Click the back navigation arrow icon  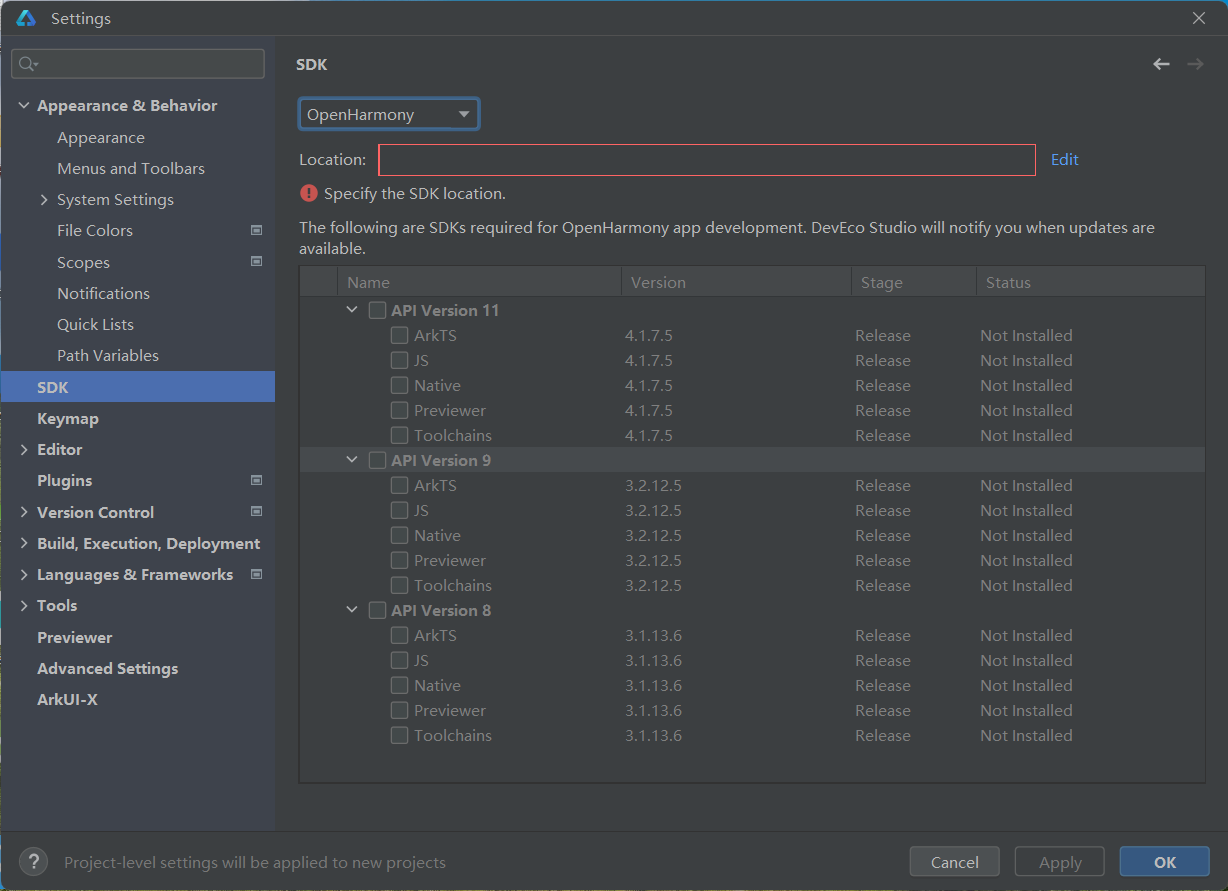(x=1161, y=64)
